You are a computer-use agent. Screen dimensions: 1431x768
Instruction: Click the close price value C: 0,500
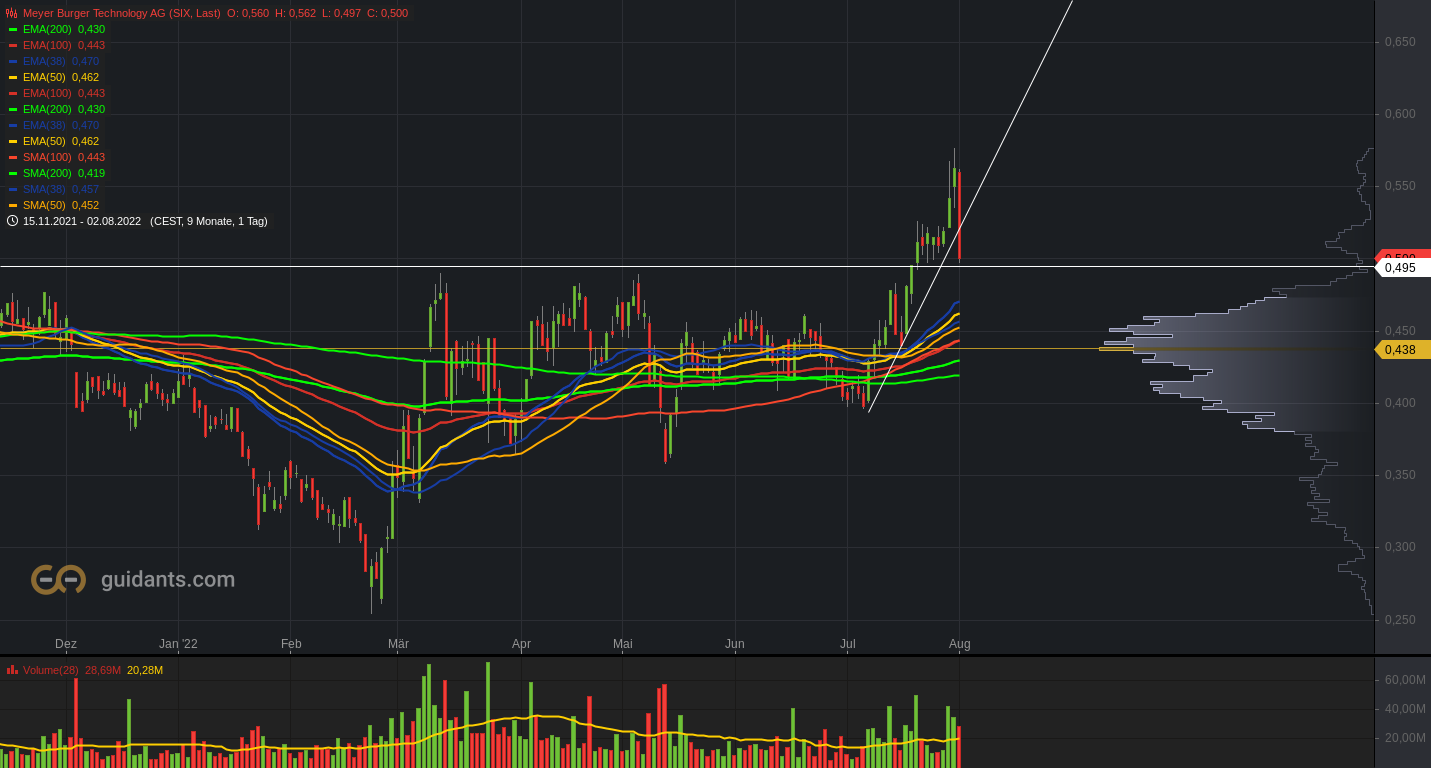(x=388, y=13)
